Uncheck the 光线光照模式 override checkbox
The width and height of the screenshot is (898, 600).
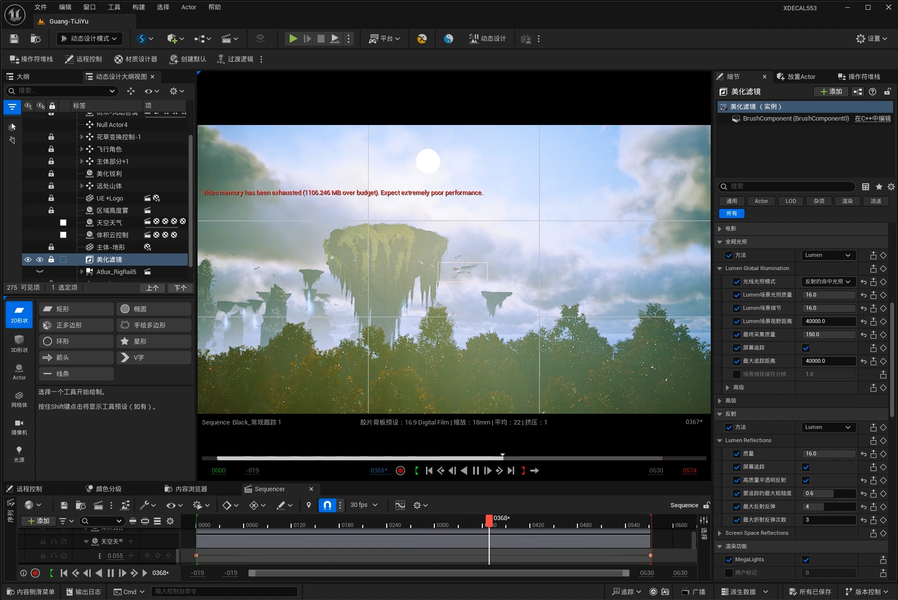tap(736, 282)
